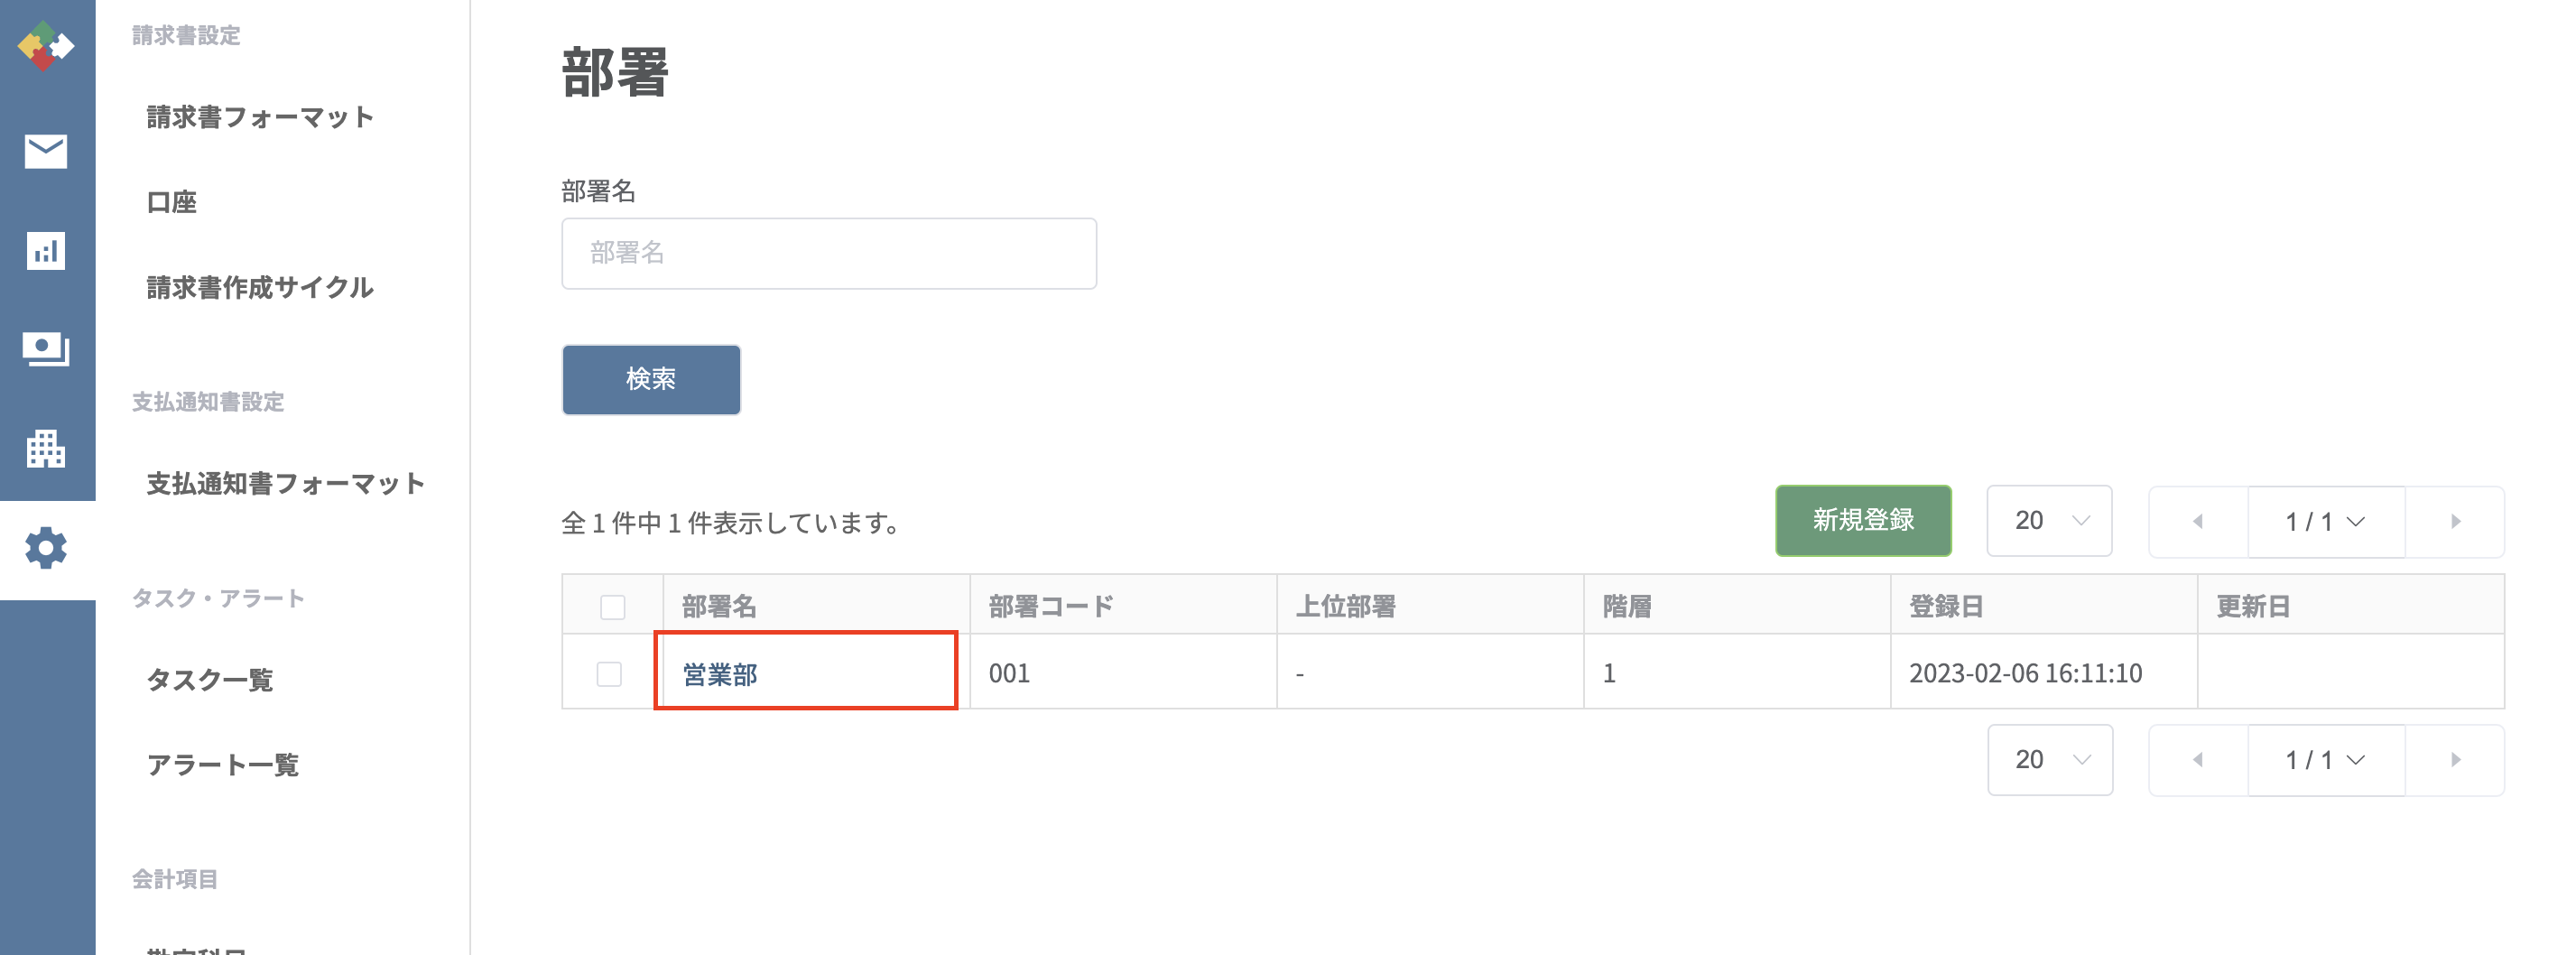Open the building company icon in sidebar
The image size is (2576, 955).
(46, 449)
